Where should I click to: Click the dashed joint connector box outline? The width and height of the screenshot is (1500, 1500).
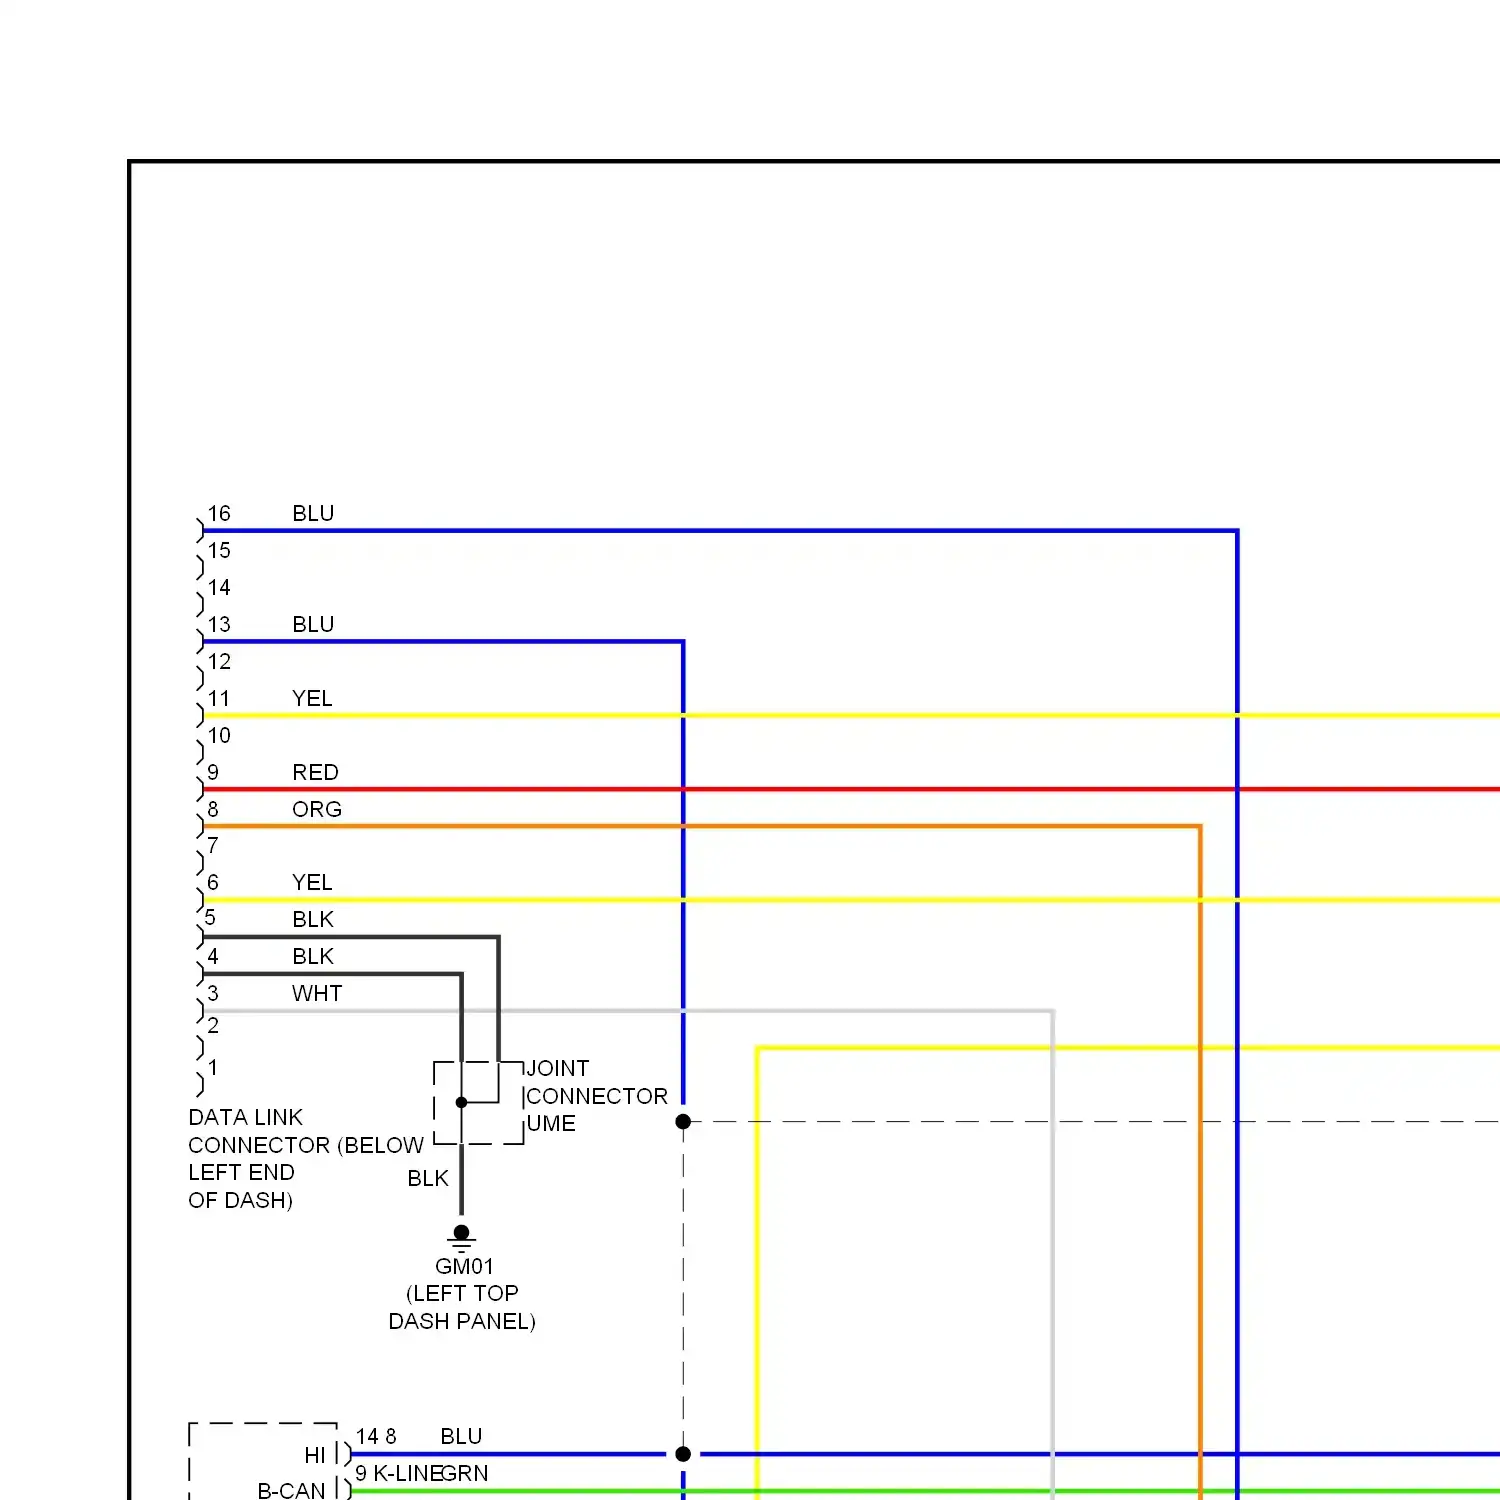pos(478,1103)
